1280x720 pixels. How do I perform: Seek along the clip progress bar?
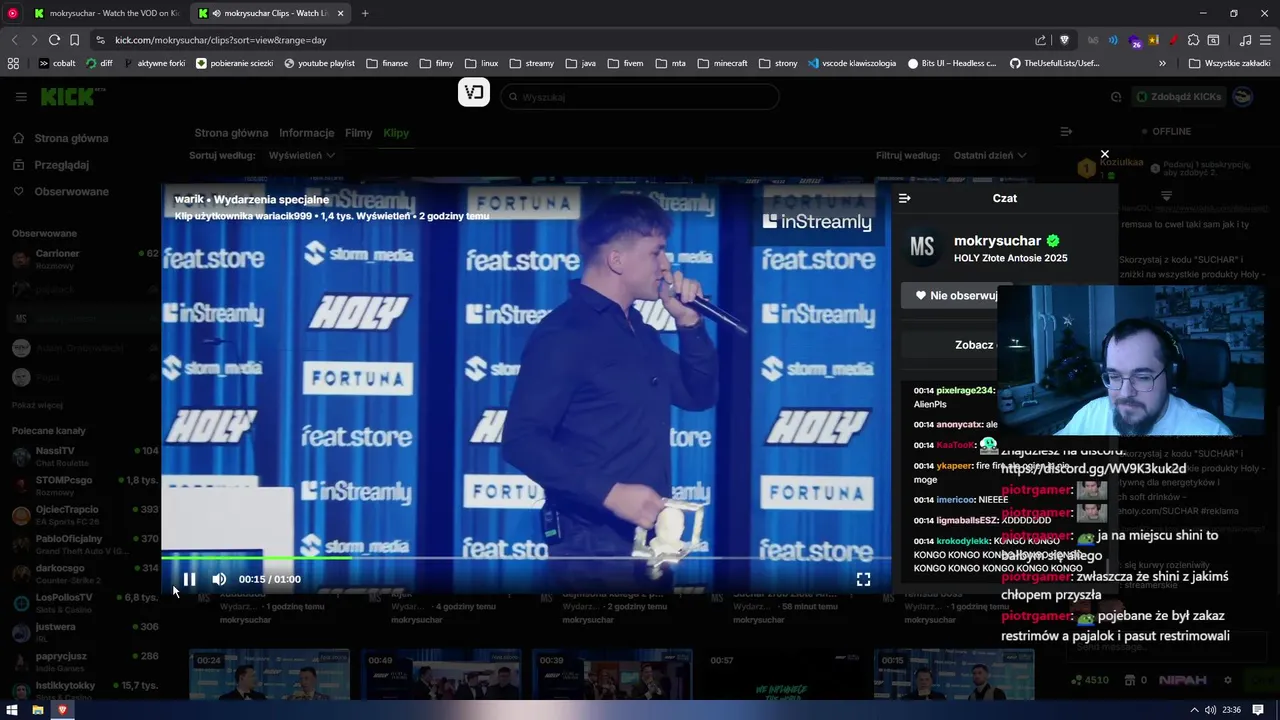[525, 558]
